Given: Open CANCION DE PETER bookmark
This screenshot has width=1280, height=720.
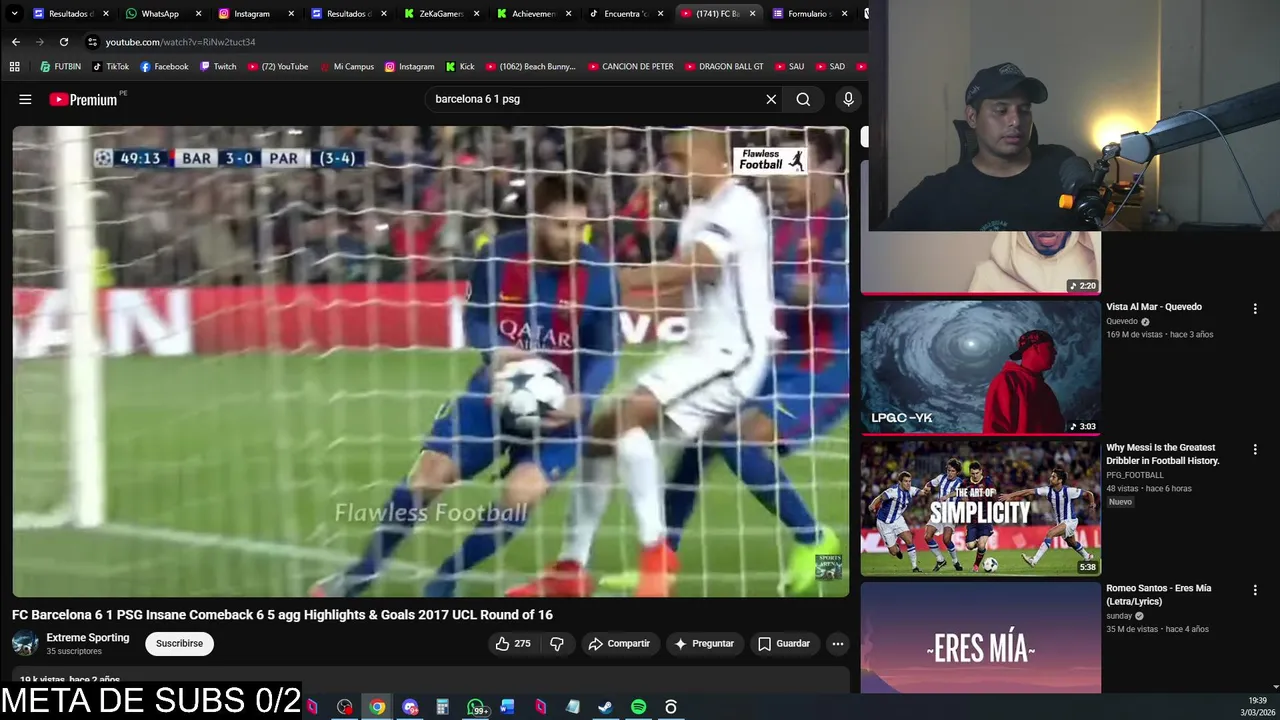Looking at the screenshot, I should (x=630, y=67).
